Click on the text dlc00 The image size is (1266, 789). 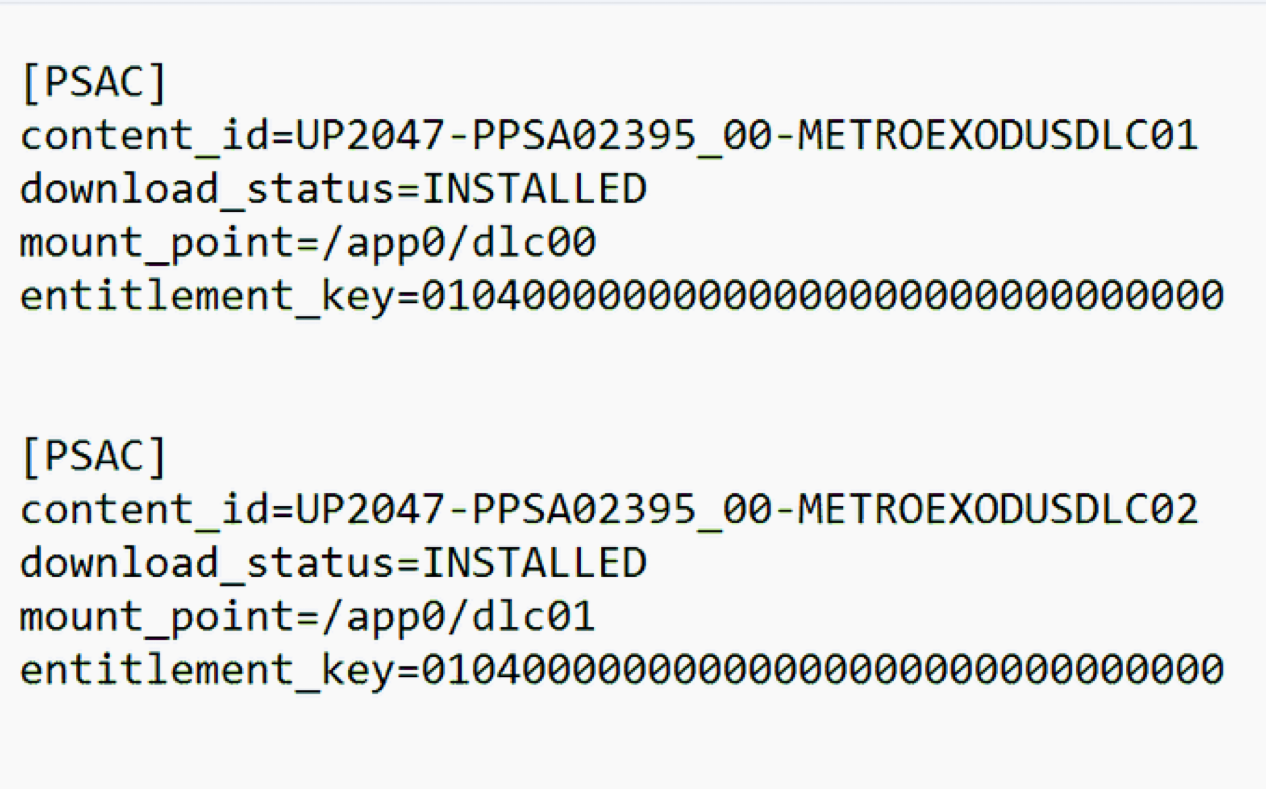(534, 243)
